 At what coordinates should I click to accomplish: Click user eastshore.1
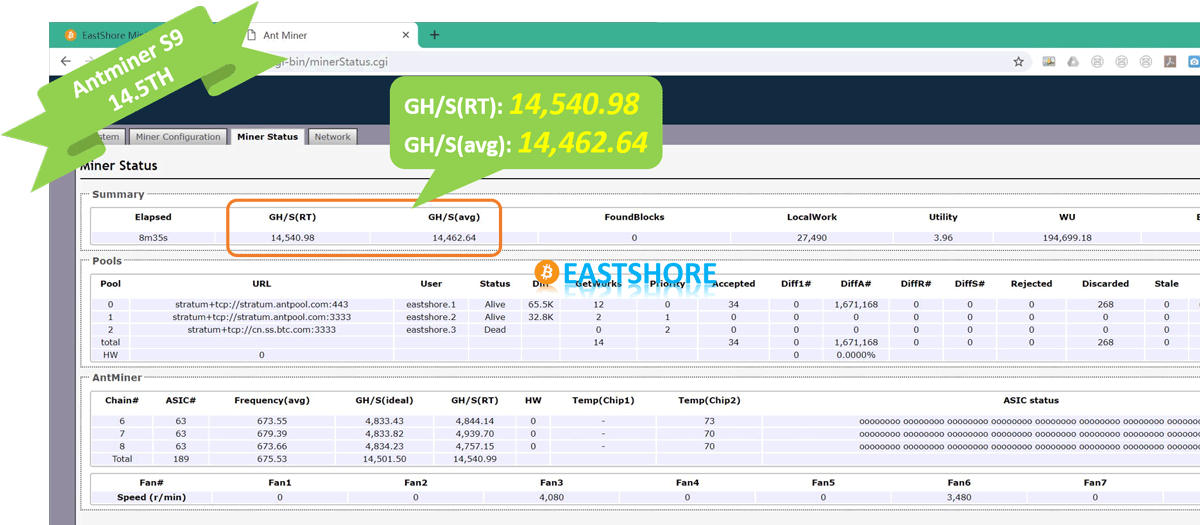coord(431,304)
